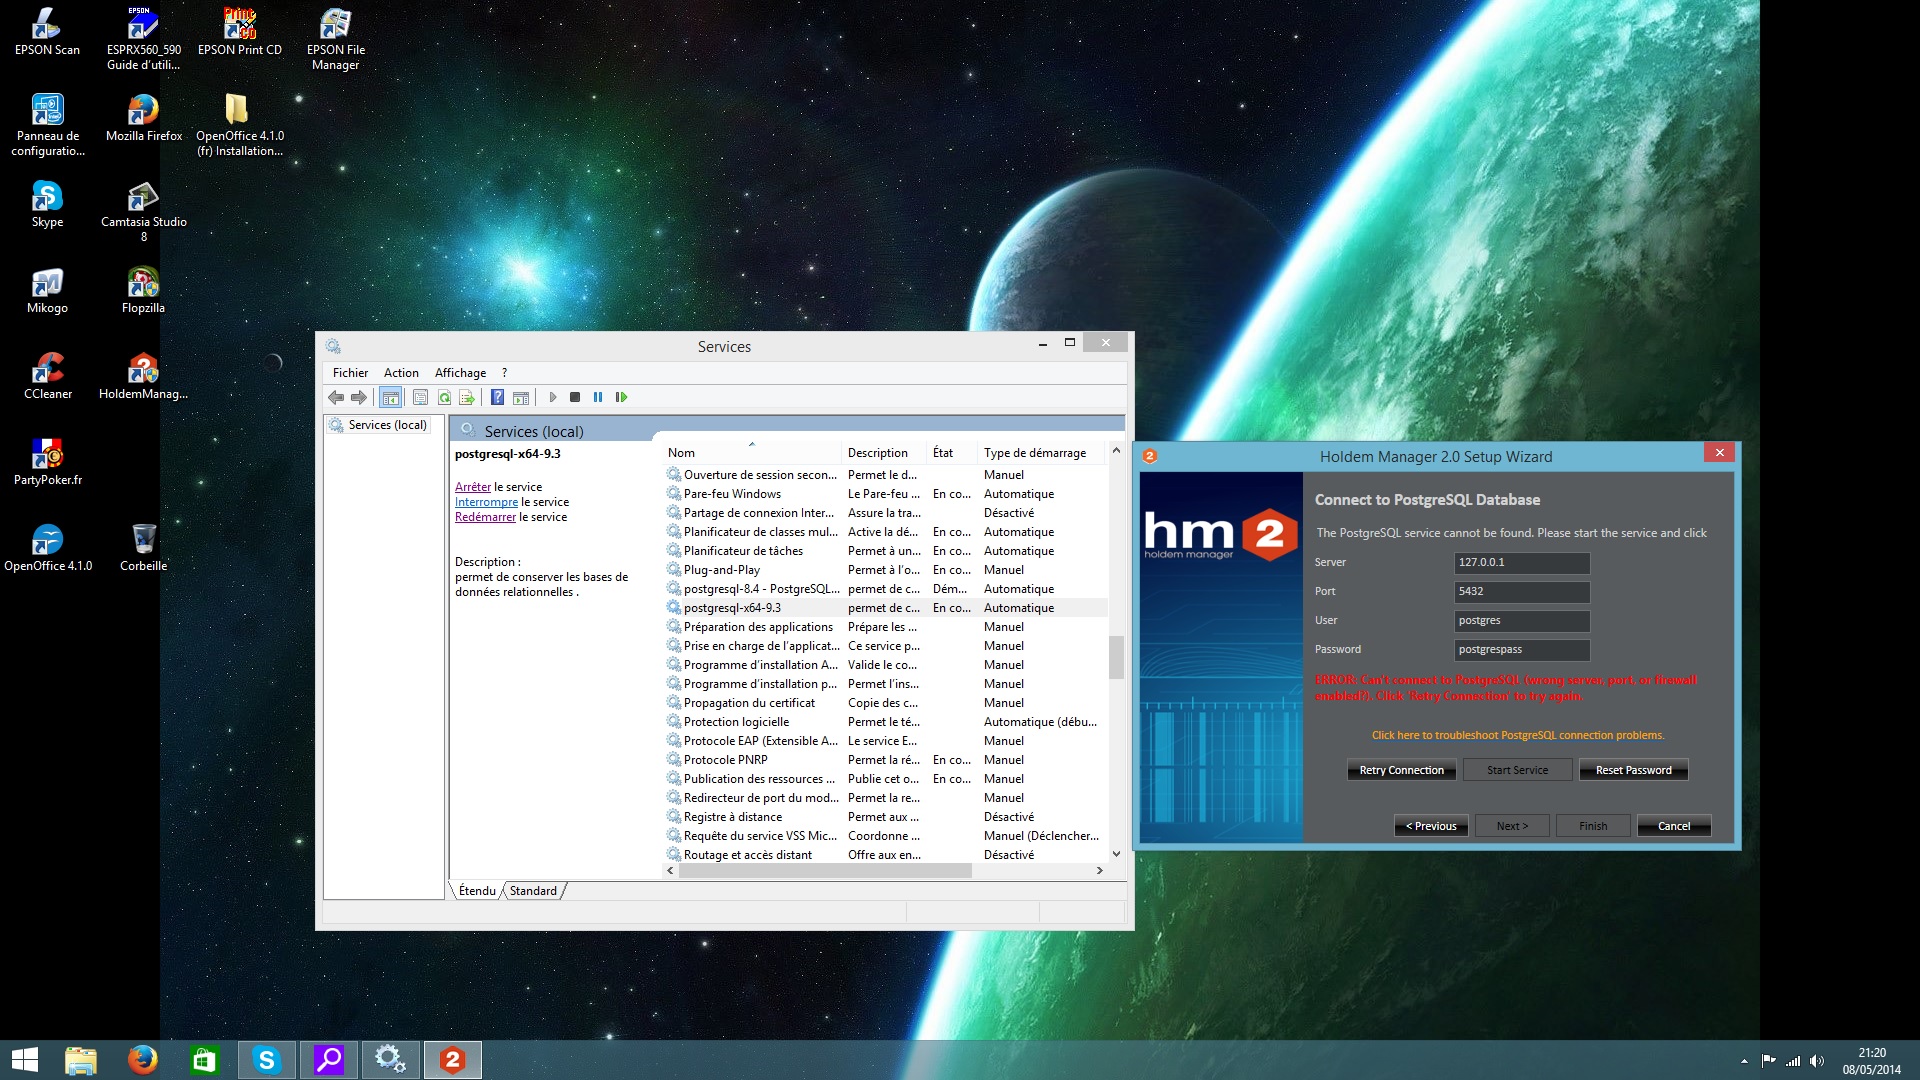Screen dimensions: 1920x1080
Task: Click Retry Connection in the Setup Wizard
Action: [x=1401, y=770]
